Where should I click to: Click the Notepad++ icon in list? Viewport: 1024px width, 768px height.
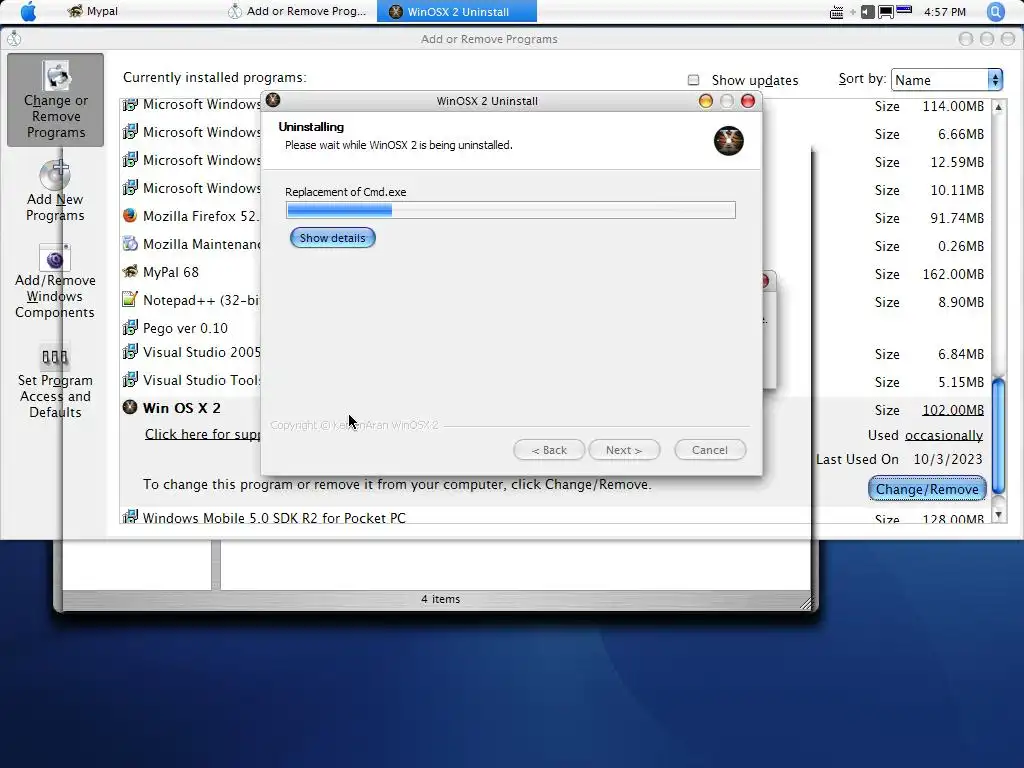point(130,299)
